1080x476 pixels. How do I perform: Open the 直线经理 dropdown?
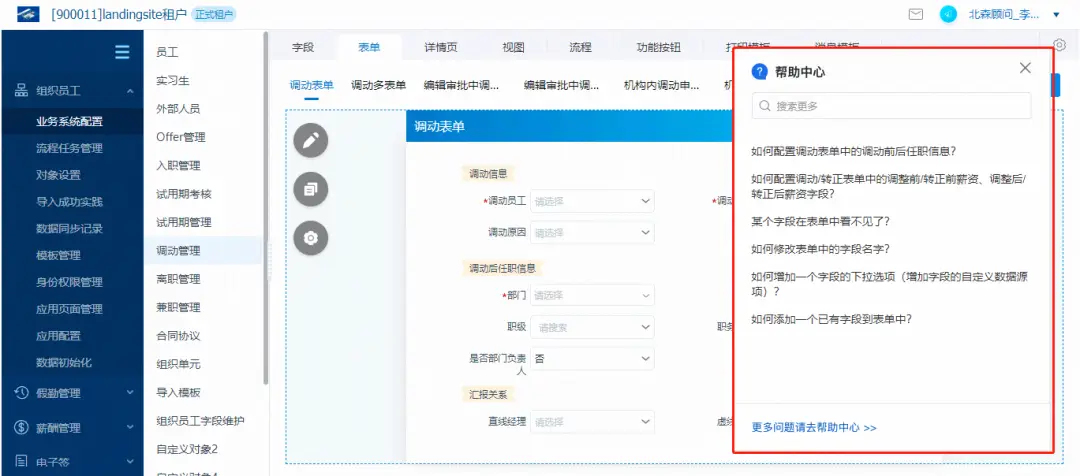coord(592,422)
